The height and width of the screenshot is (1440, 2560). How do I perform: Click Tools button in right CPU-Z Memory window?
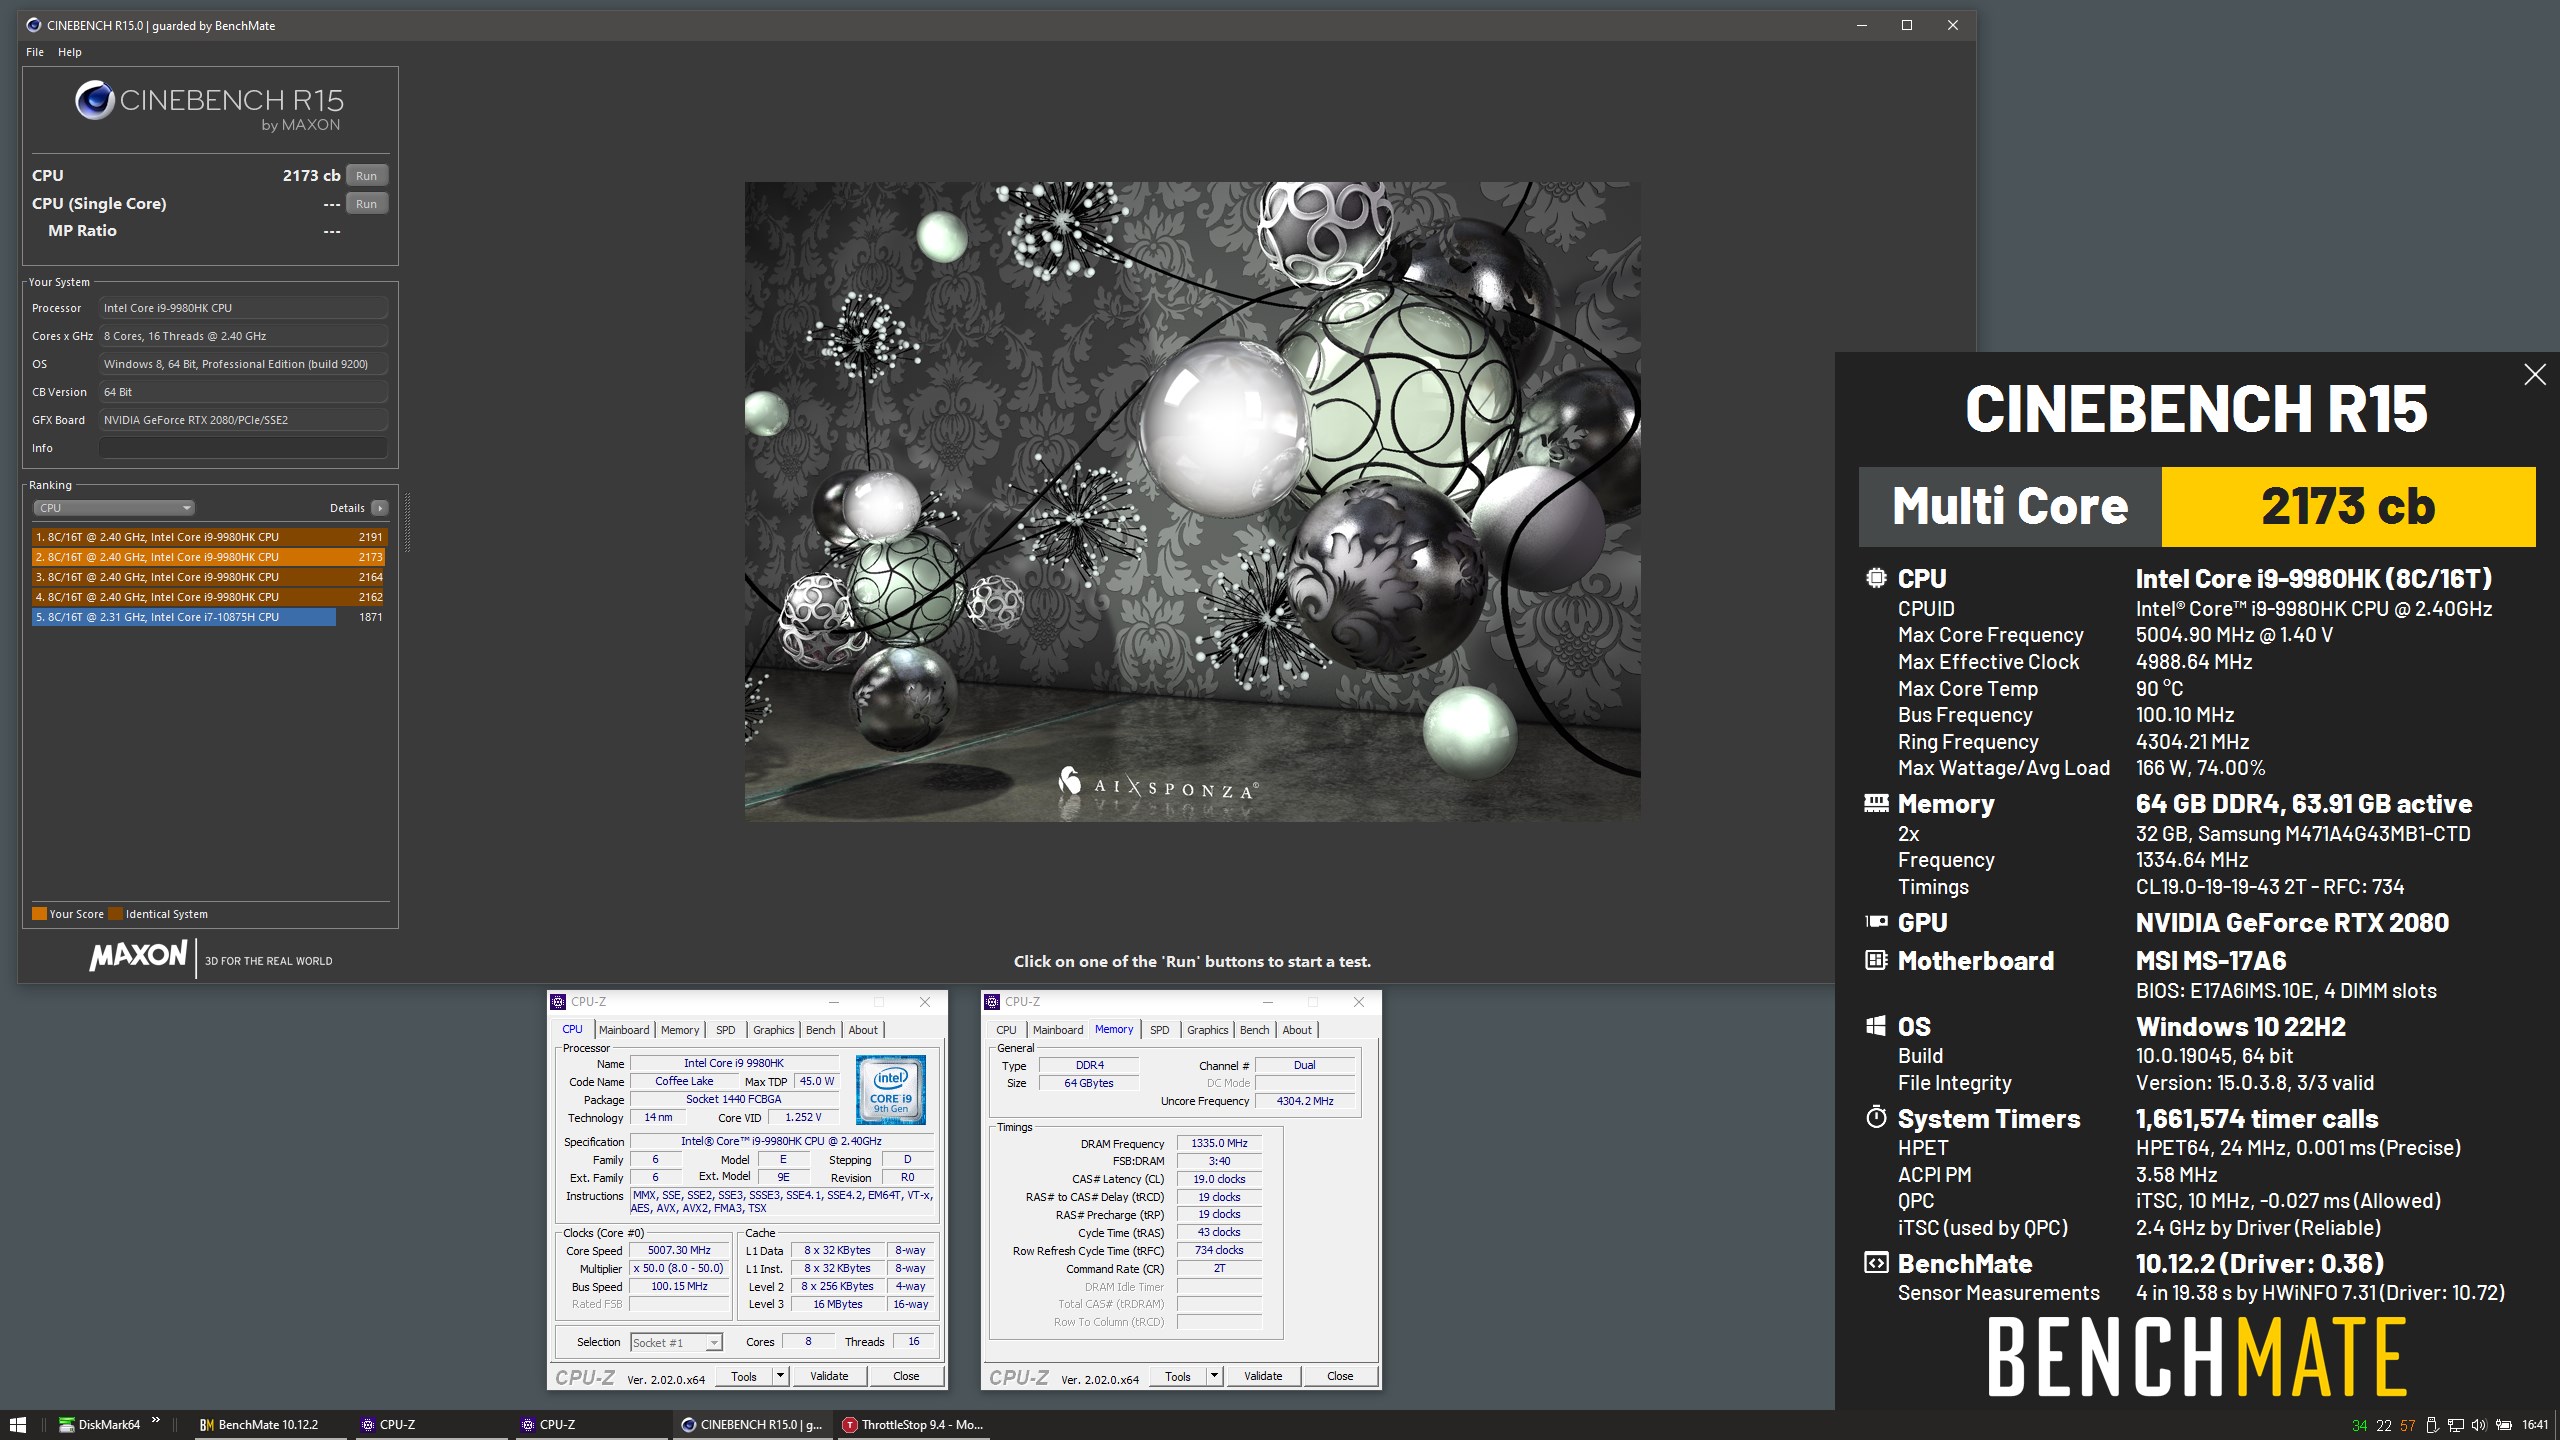coord(1178,1377)
